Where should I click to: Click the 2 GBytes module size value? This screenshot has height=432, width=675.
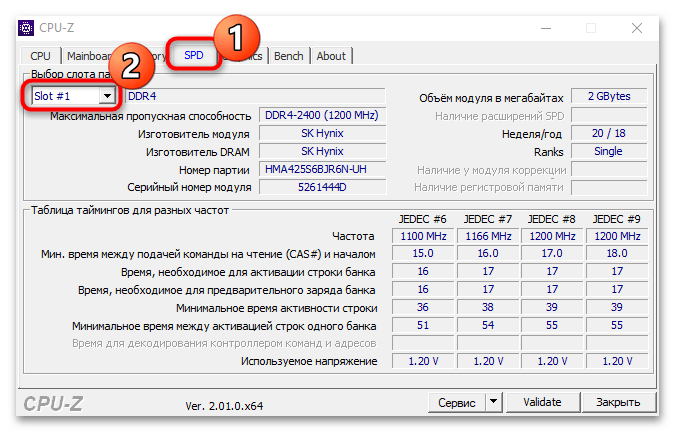609,96
